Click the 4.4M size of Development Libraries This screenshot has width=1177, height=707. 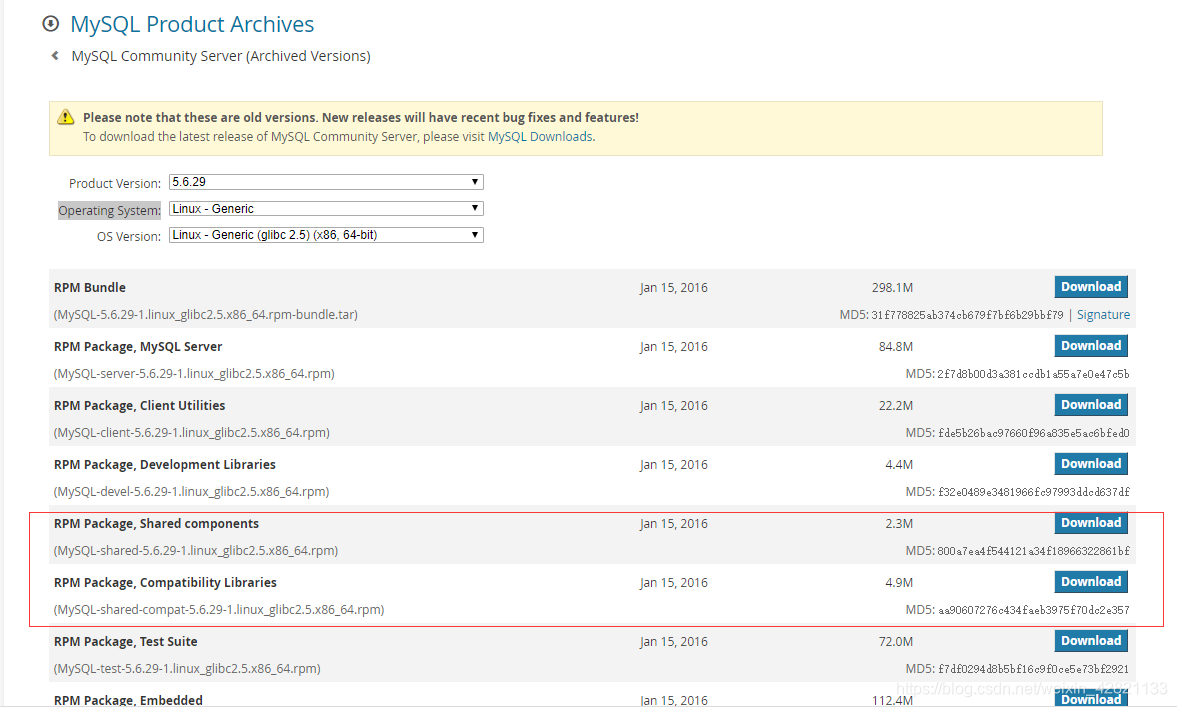click(x=899, y=465)
